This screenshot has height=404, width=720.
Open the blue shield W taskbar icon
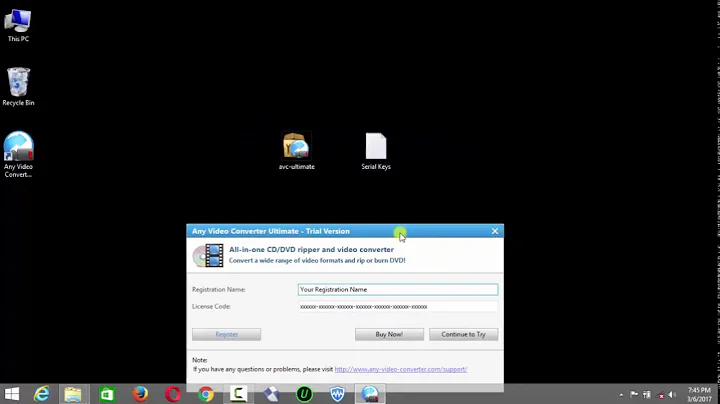(x=338, y=394)
